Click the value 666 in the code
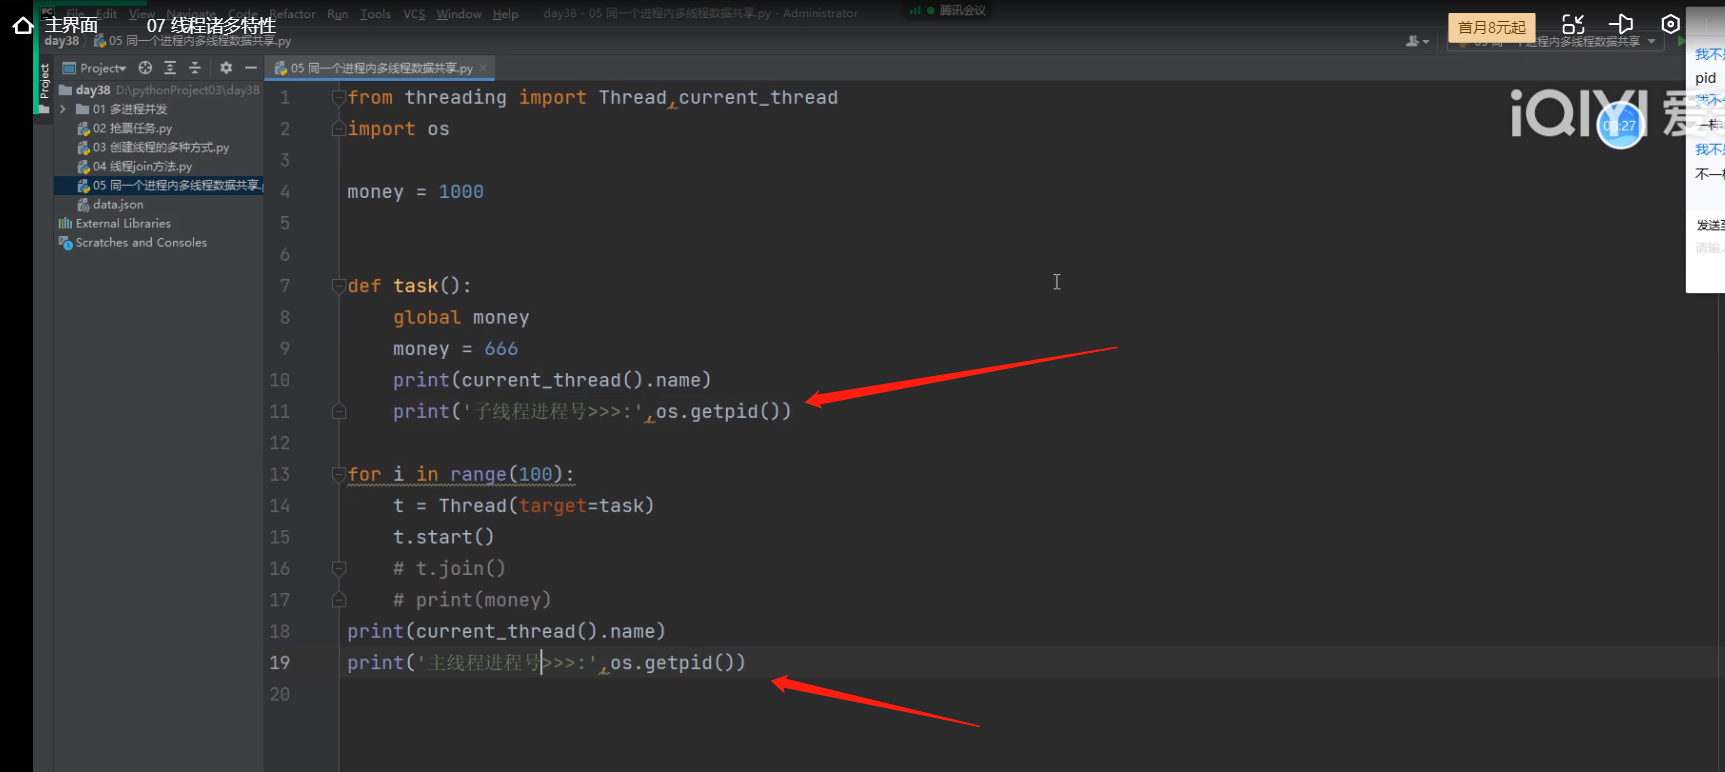Screen dimensions: 1725x772 501,349
